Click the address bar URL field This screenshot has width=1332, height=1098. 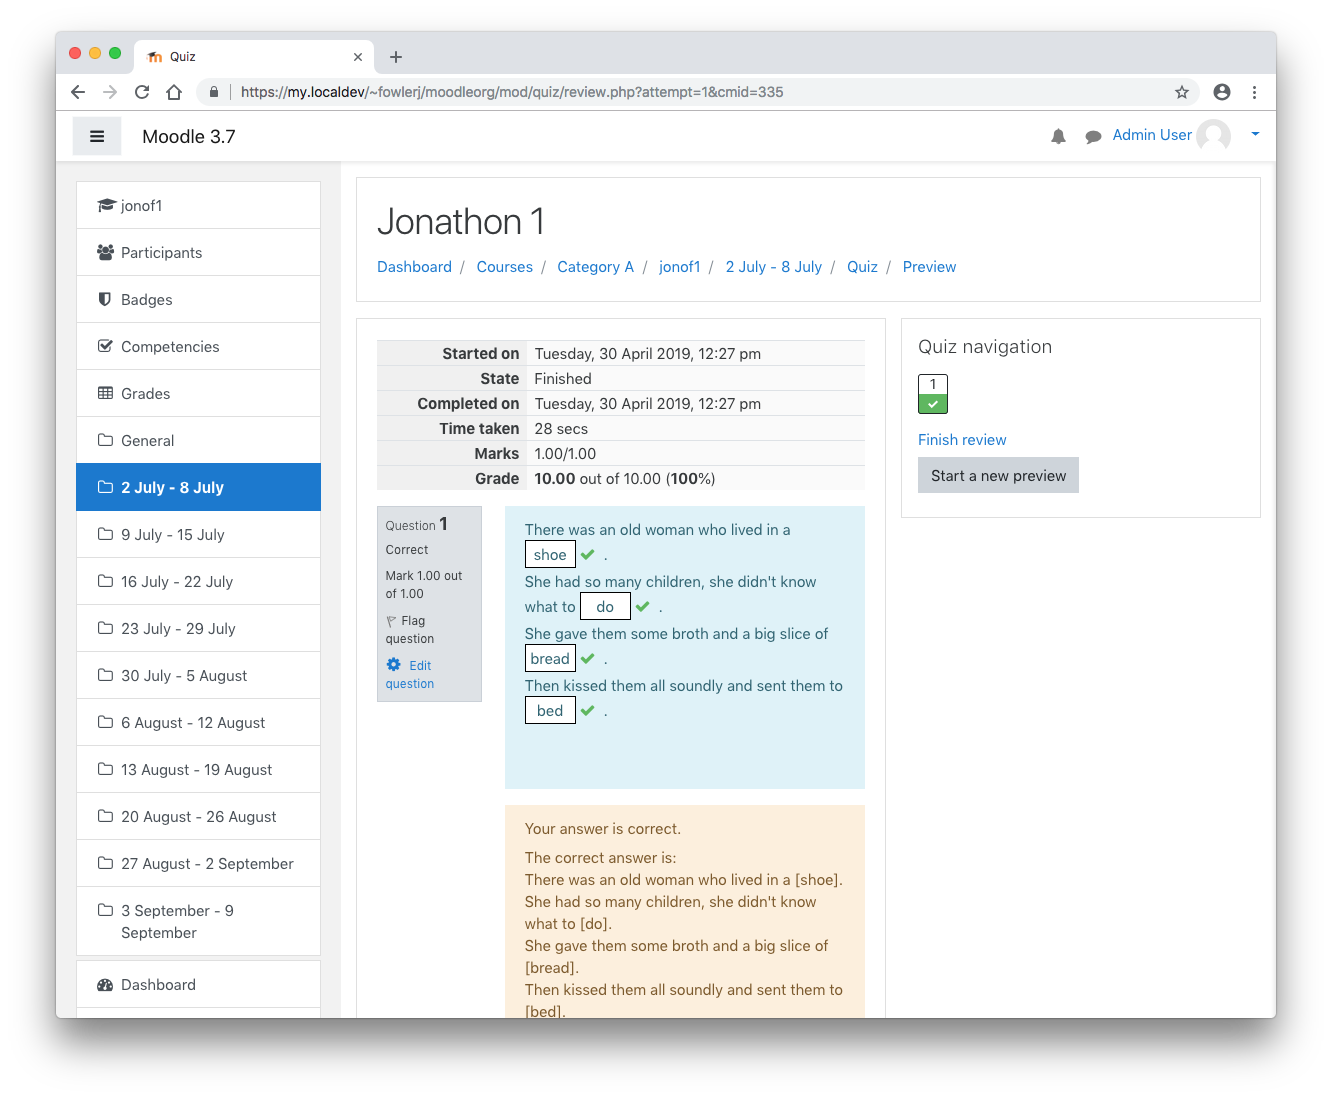(x=700, y=92)
